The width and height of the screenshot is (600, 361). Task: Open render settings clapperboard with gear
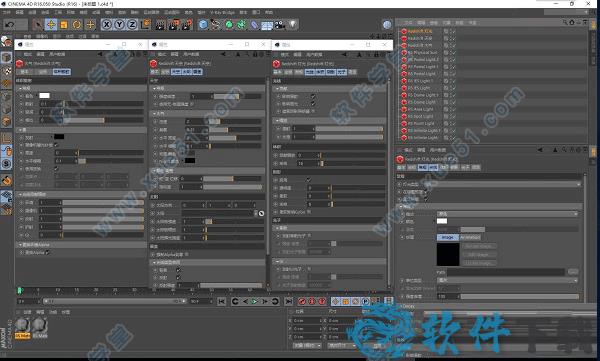[187, 25]
